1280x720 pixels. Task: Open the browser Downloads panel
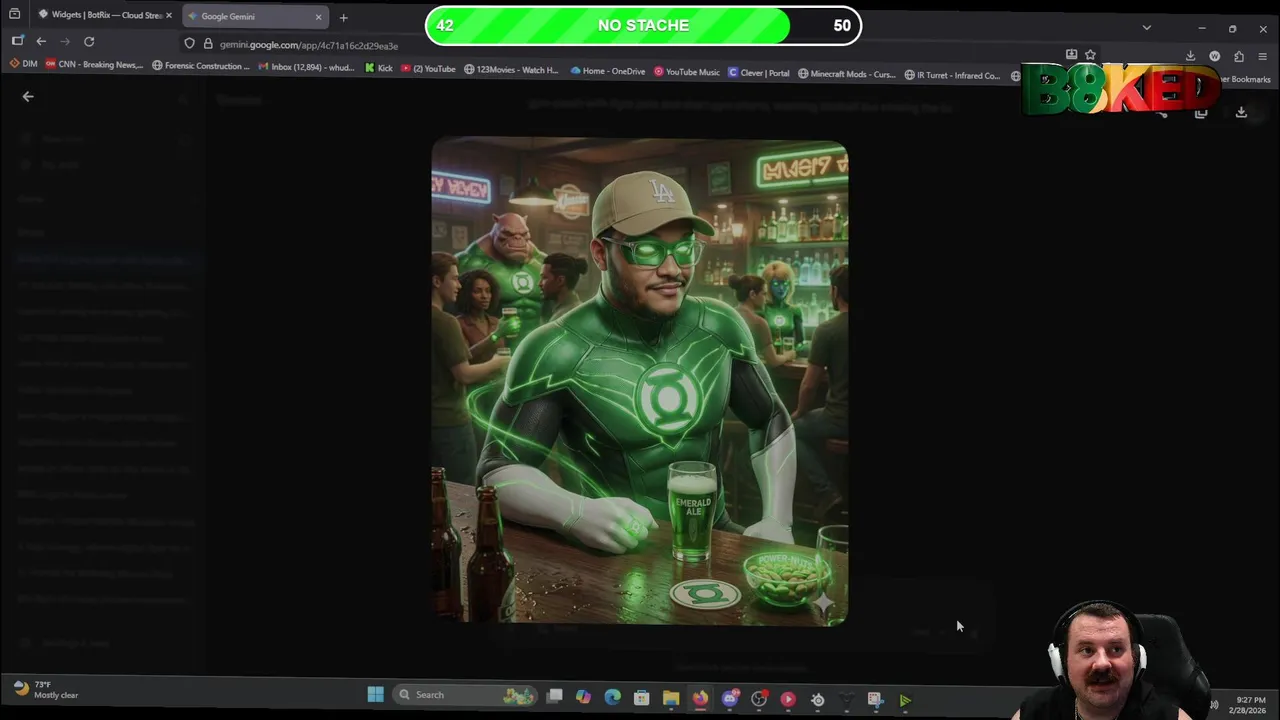(1190, 56)
